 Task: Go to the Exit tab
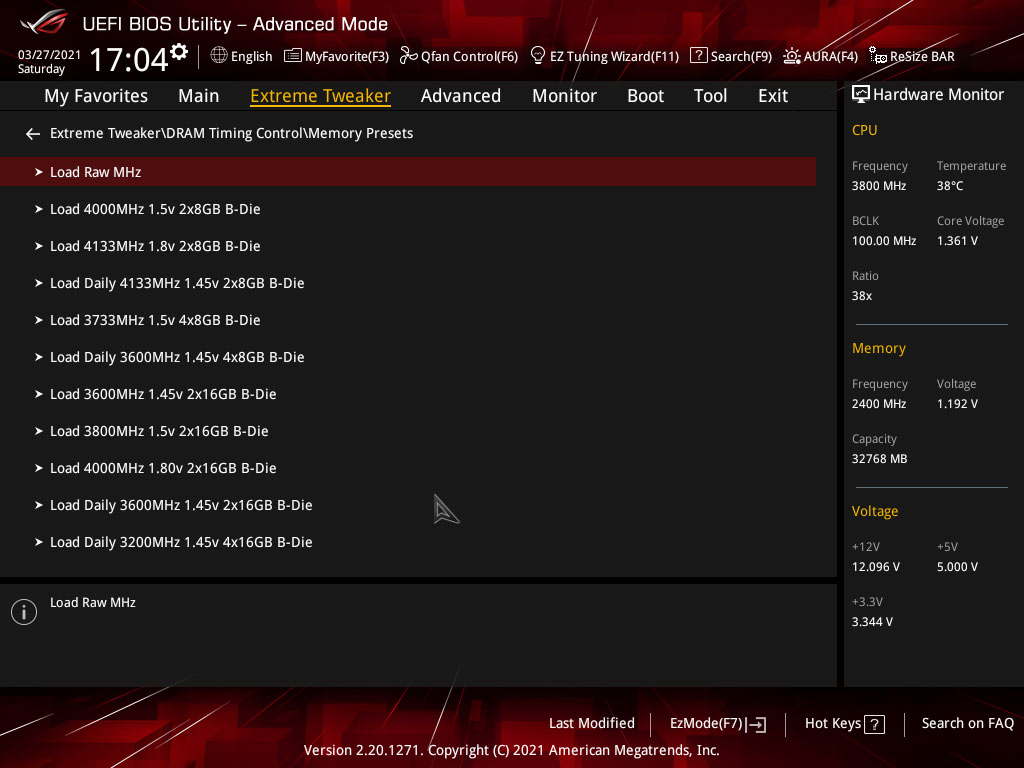point(773,96)
